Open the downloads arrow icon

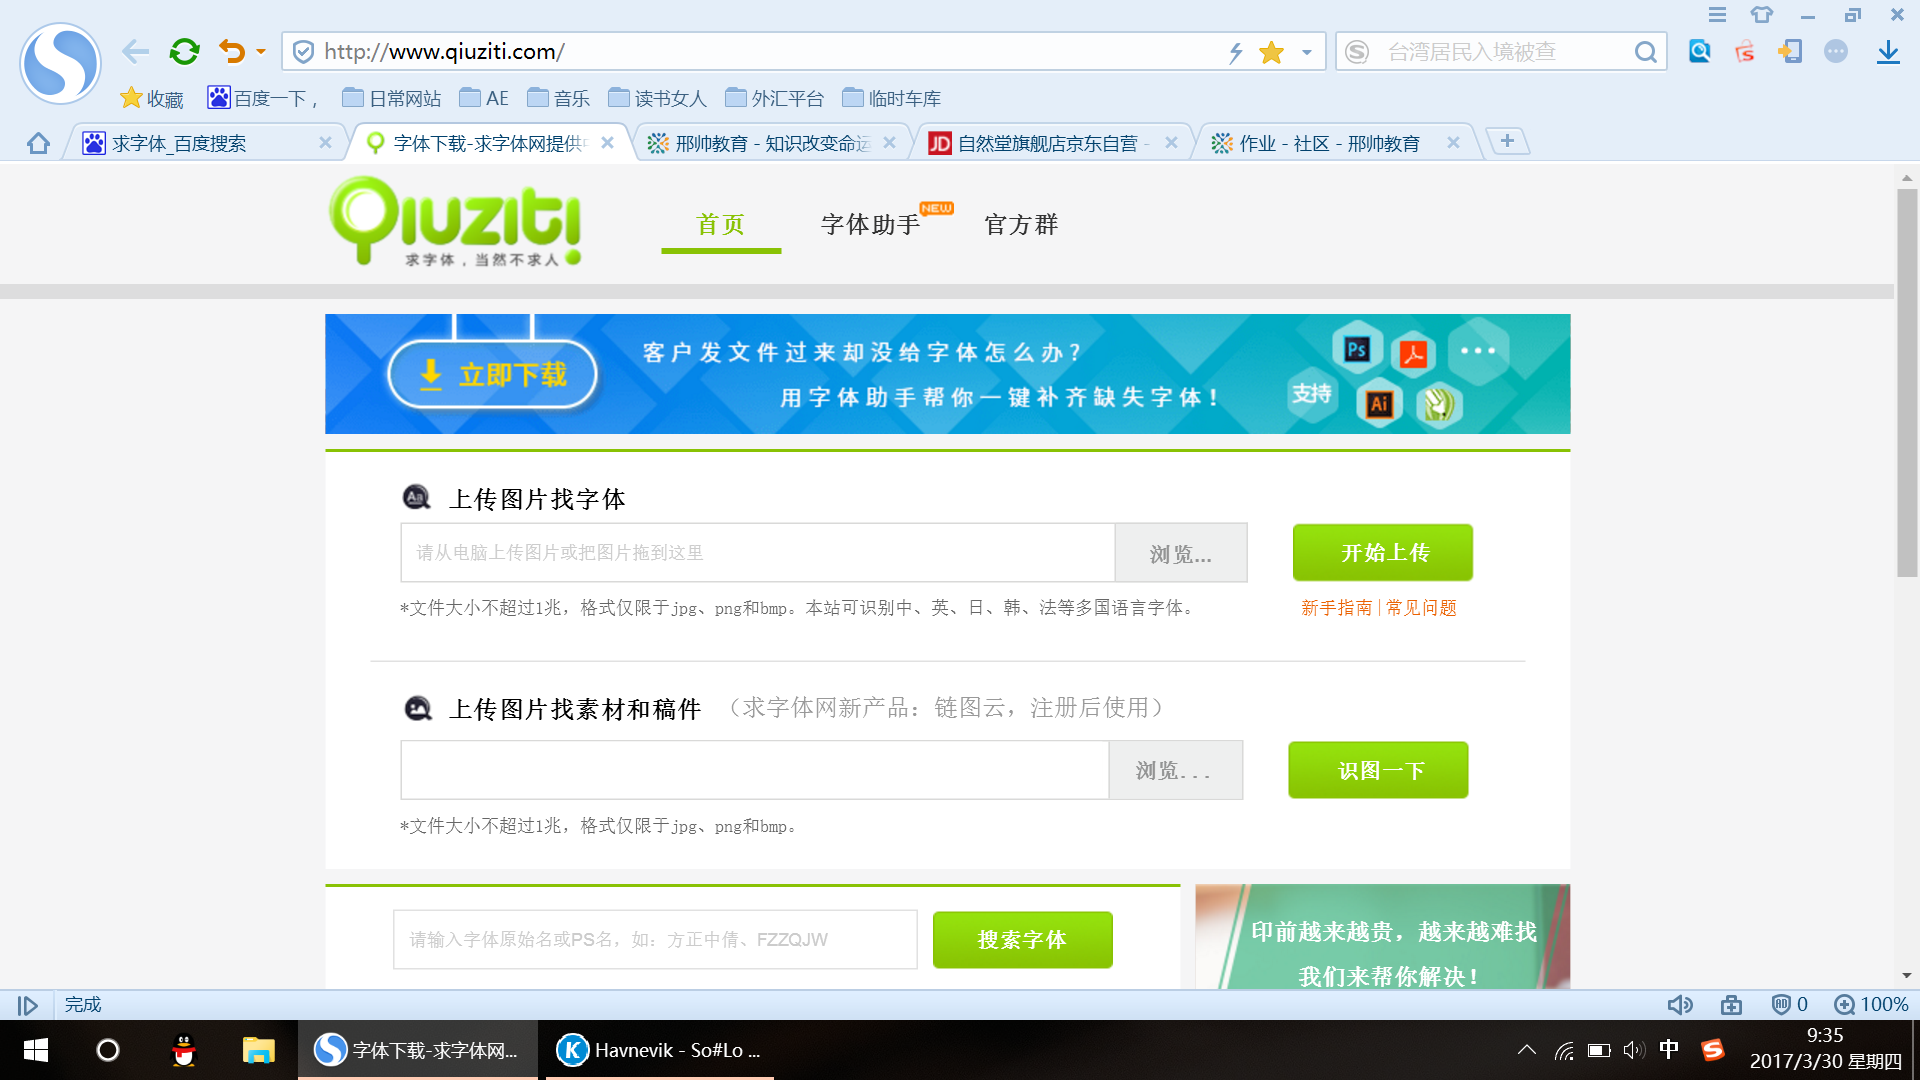coord(1887,52)
